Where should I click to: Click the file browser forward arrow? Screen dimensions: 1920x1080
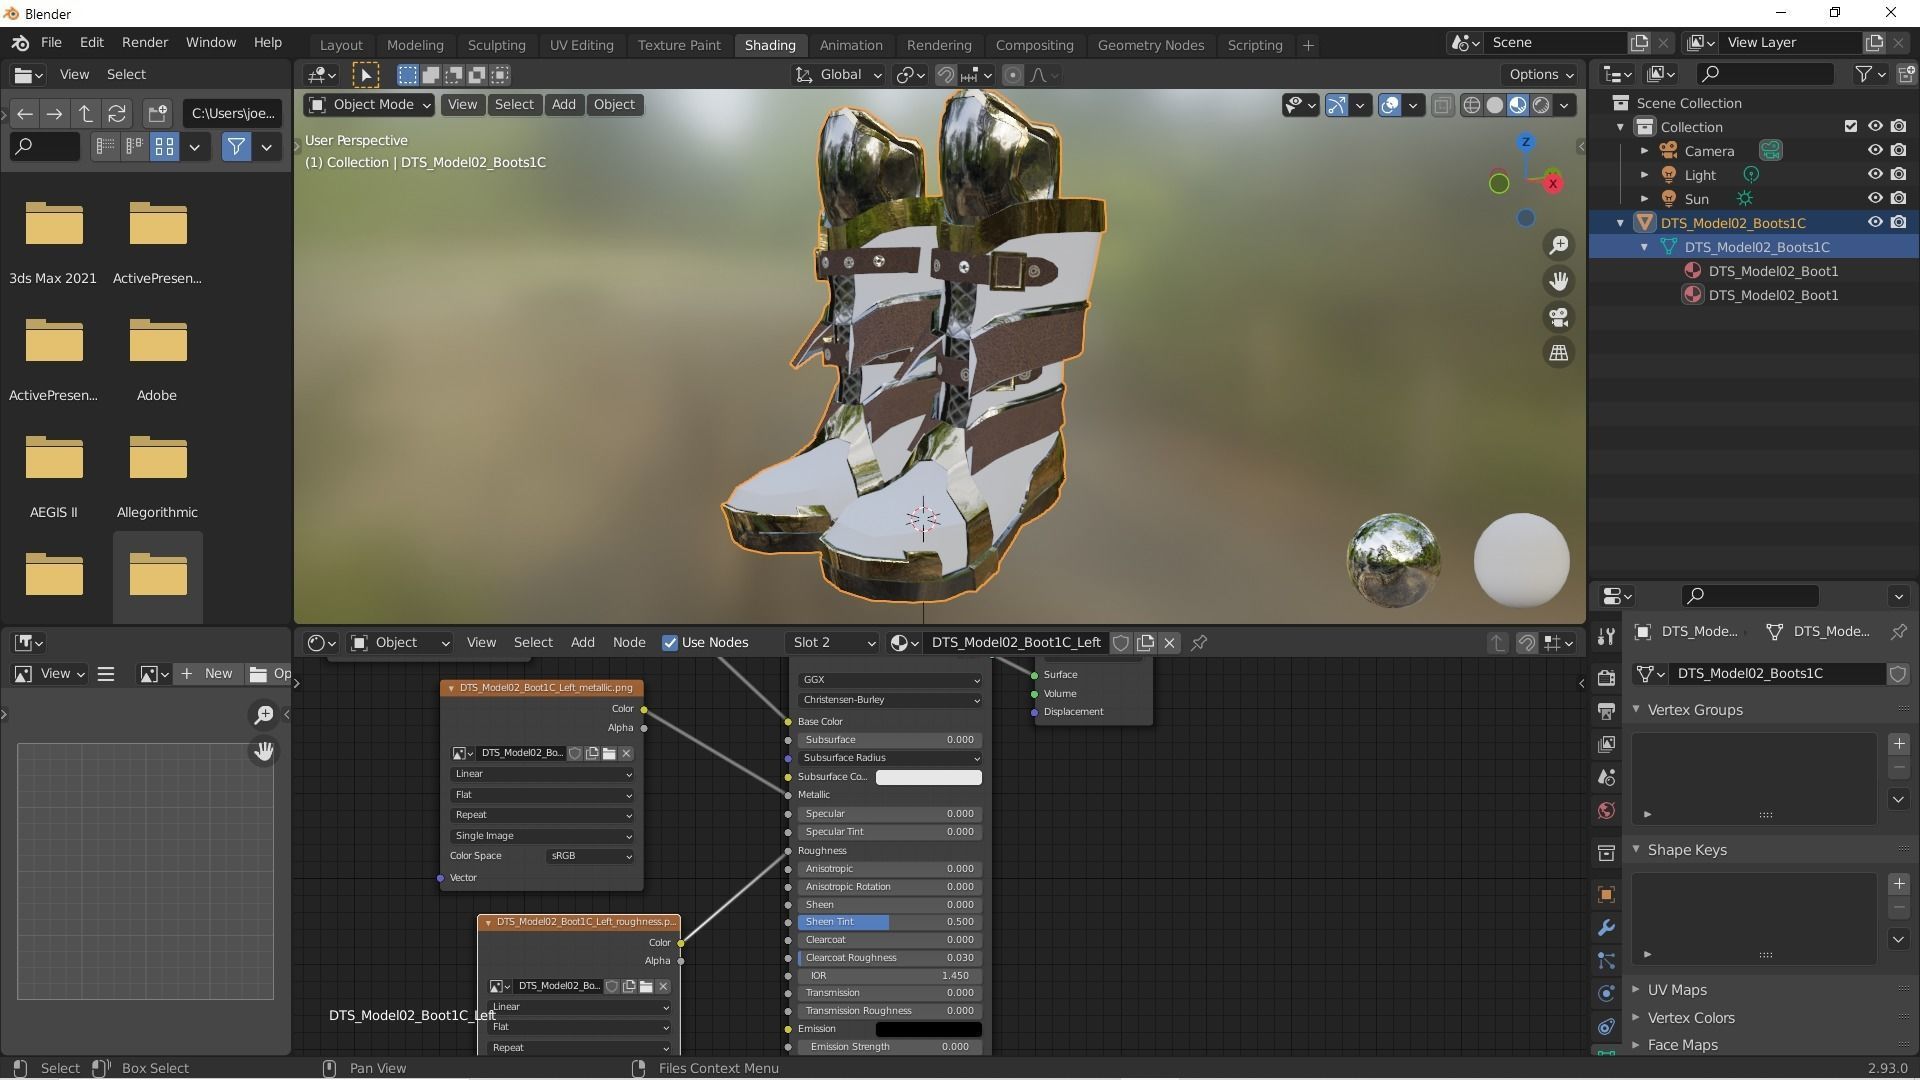pyautogui.click(x=55, y=114)
